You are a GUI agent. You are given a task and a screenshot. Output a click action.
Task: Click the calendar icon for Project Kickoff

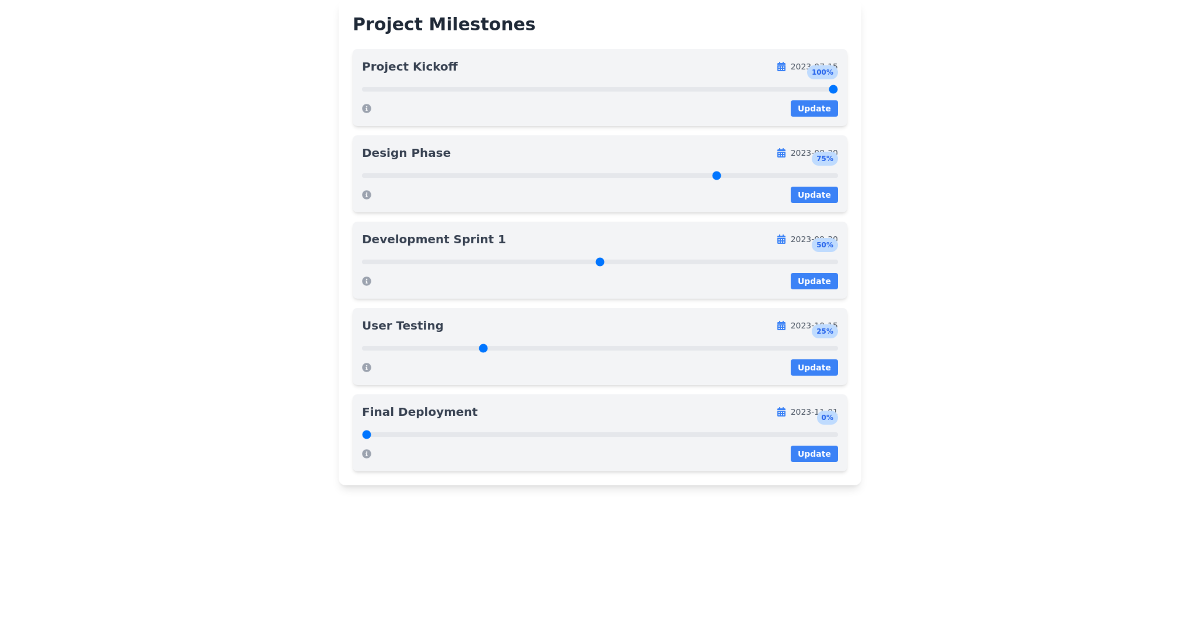781,66
